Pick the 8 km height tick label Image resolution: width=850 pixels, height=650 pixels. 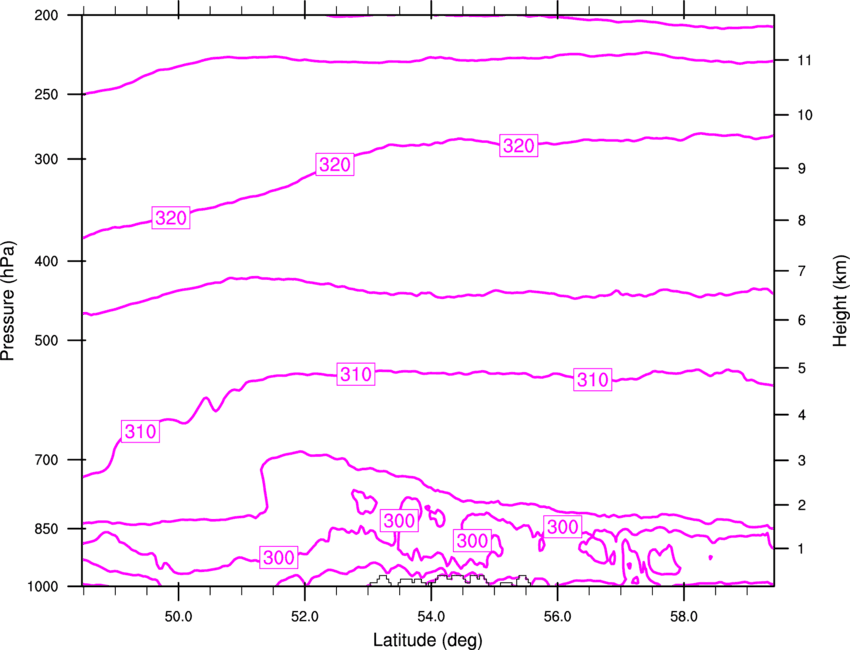click(x=801, y=221)
